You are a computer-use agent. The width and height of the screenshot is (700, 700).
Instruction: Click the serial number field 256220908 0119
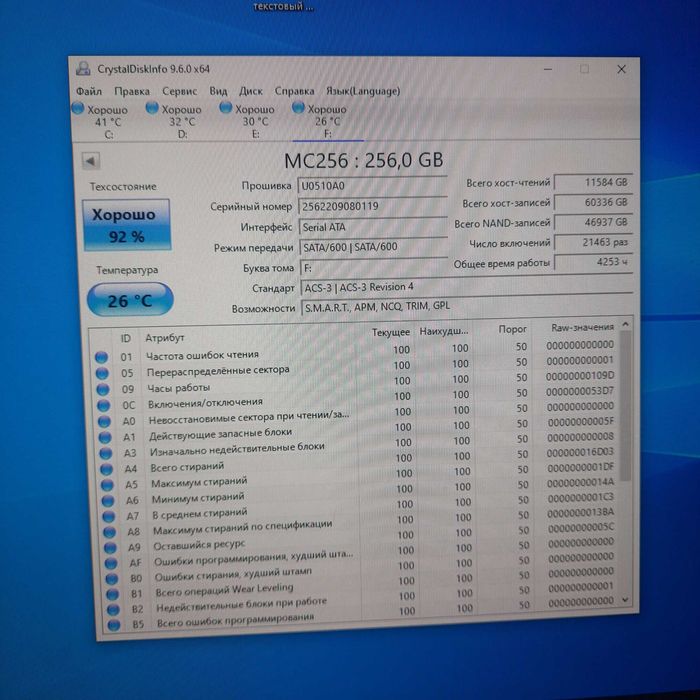tap(373, 206)
